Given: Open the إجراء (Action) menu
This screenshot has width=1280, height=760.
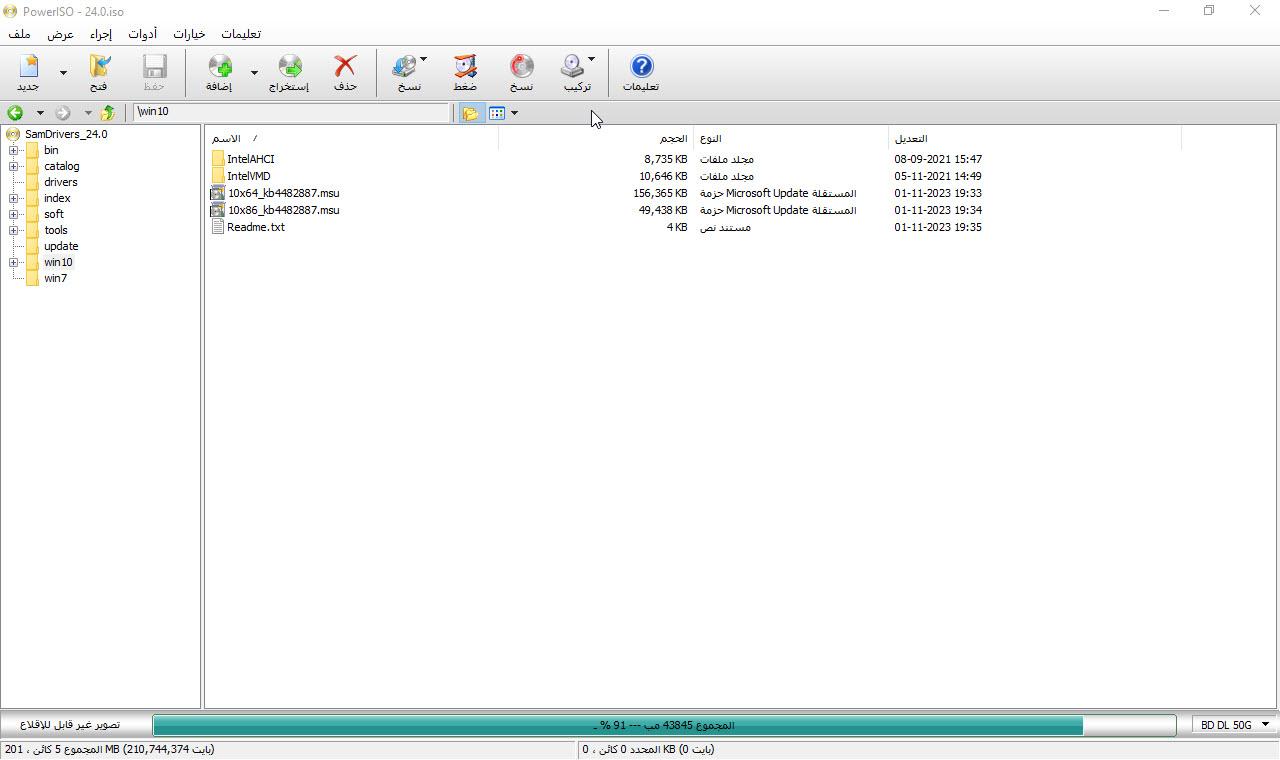Looking at the screenshot, I should point(101,34).
